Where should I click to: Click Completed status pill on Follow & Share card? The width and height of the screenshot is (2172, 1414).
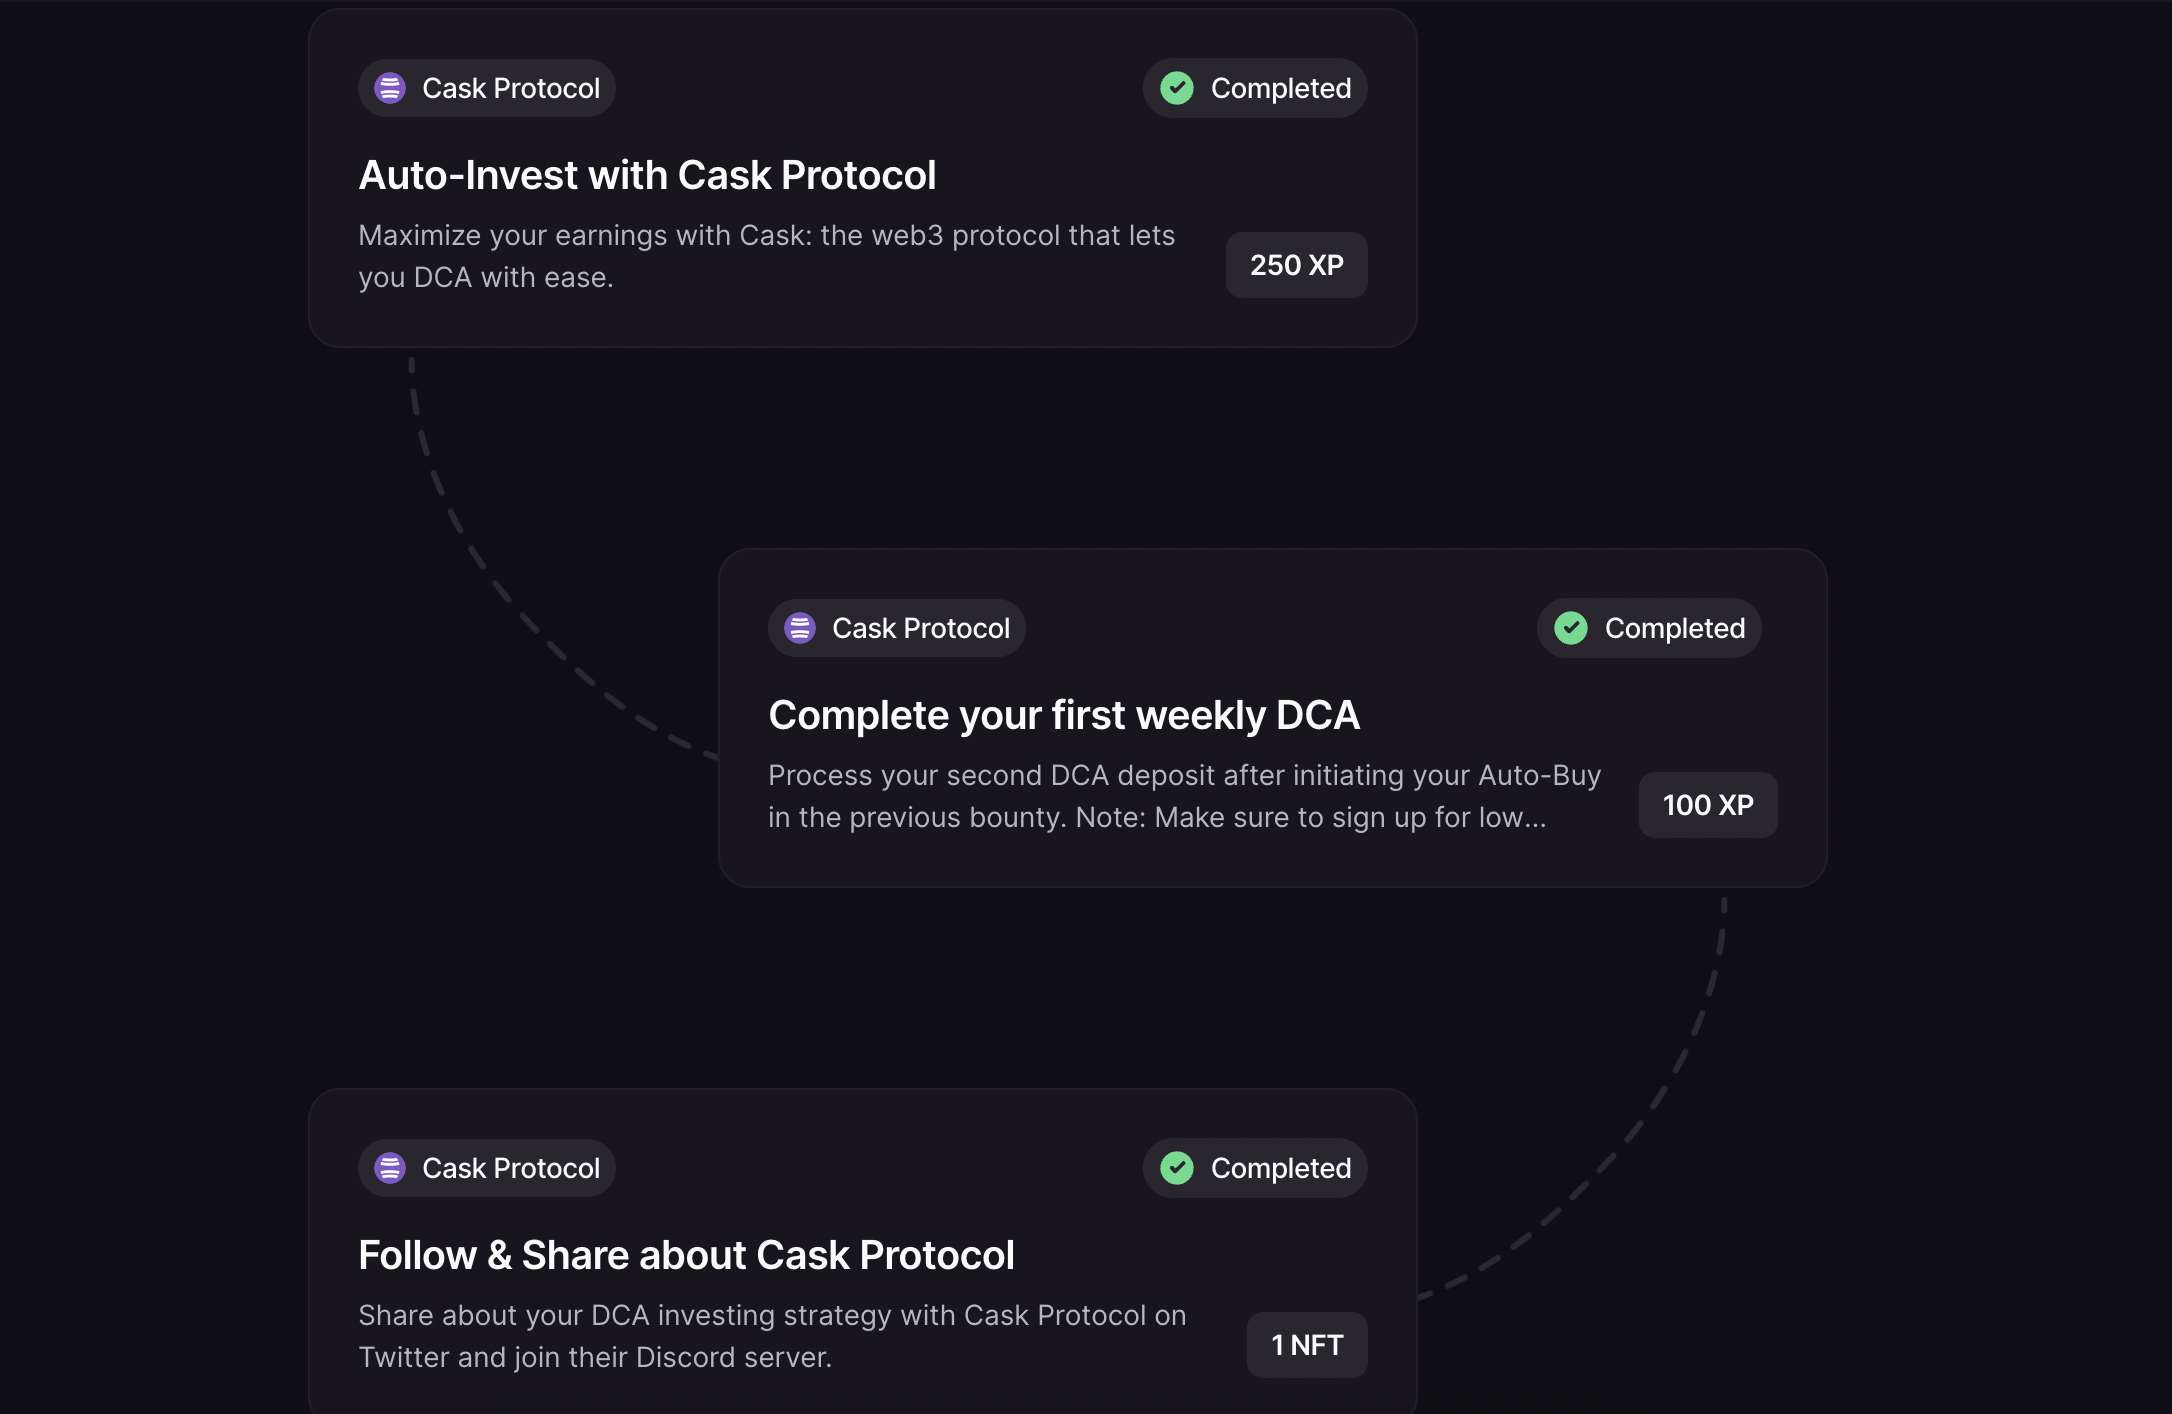1255,1168
